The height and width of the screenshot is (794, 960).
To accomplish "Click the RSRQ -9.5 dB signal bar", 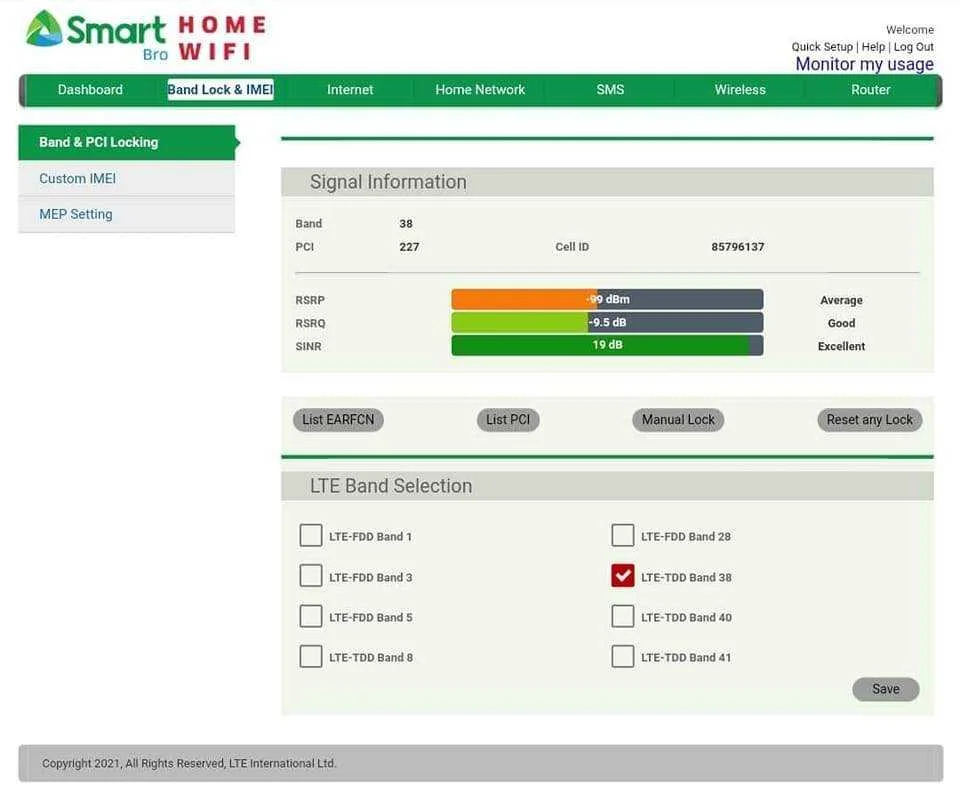I will pos(607,323).
